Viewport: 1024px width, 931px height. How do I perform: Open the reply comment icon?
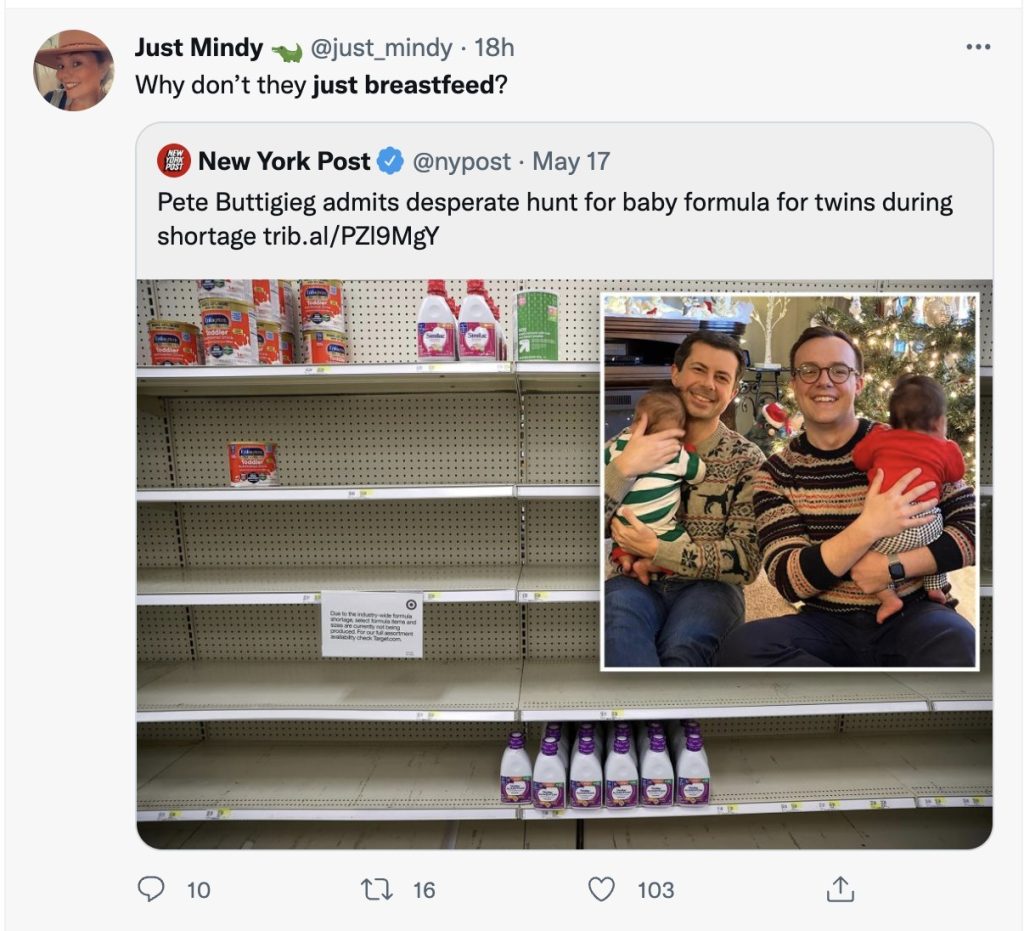[x=151, y=889]
